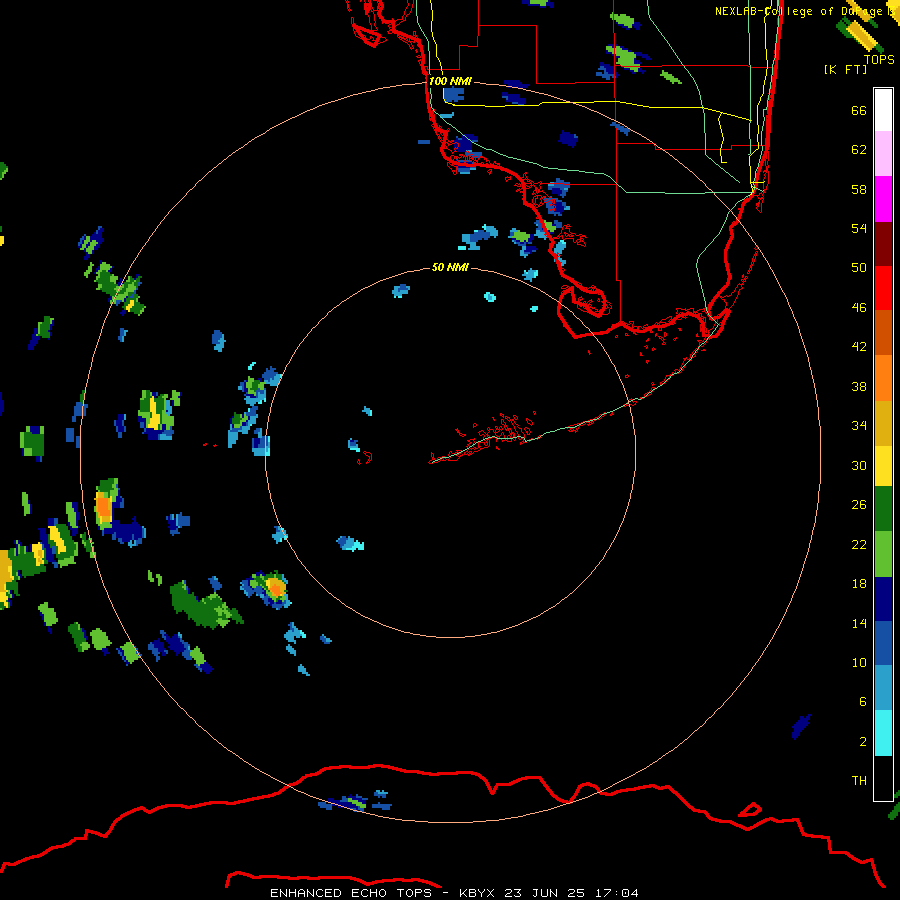The width and height of the screenshot is (900, 900).
Task: Select the yellow legend color block
Action: (x=883, y=466)
